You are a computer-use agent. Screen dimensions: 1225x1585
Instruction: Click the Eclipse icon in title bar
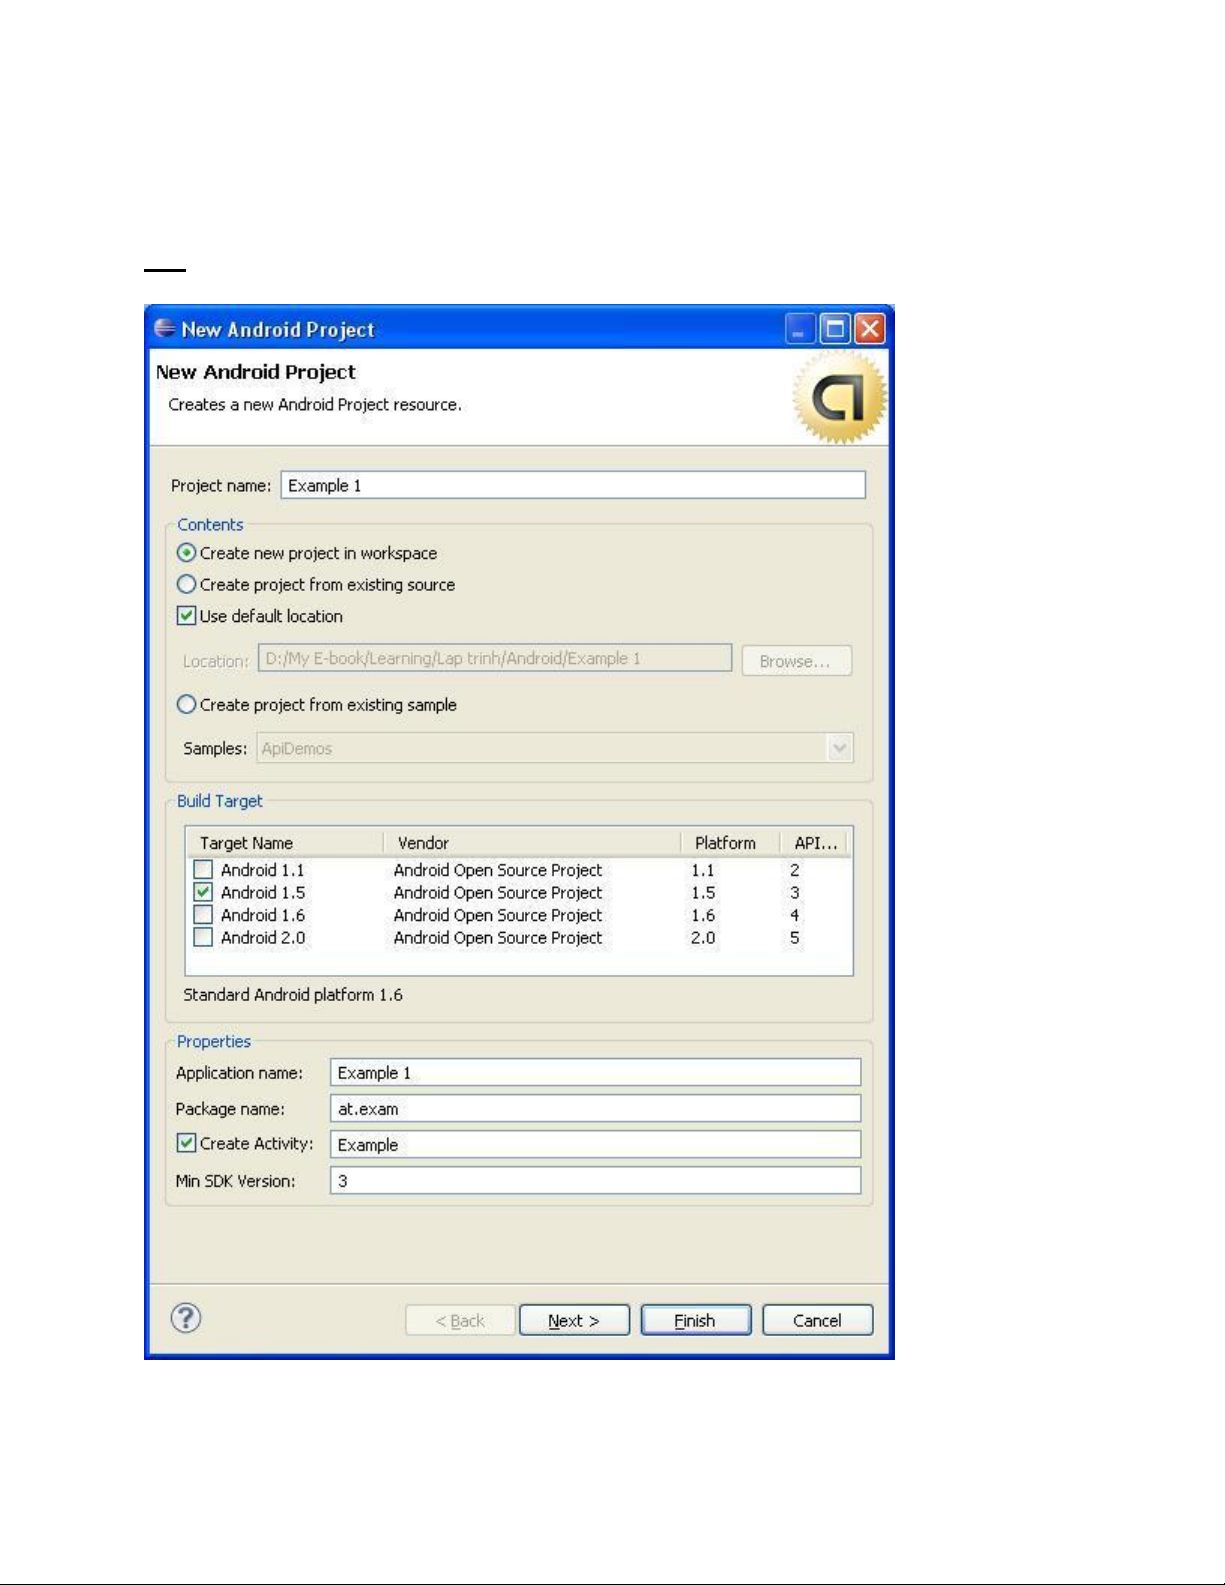pyautogui.click(x=165, y=329)
